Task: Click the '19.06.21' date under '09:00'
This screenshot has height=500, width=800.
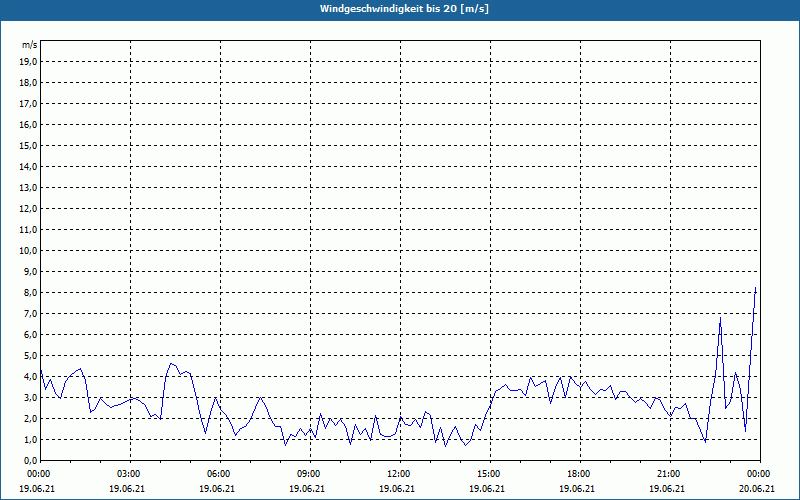Action: pyautogui.click(x=307, y=488)
